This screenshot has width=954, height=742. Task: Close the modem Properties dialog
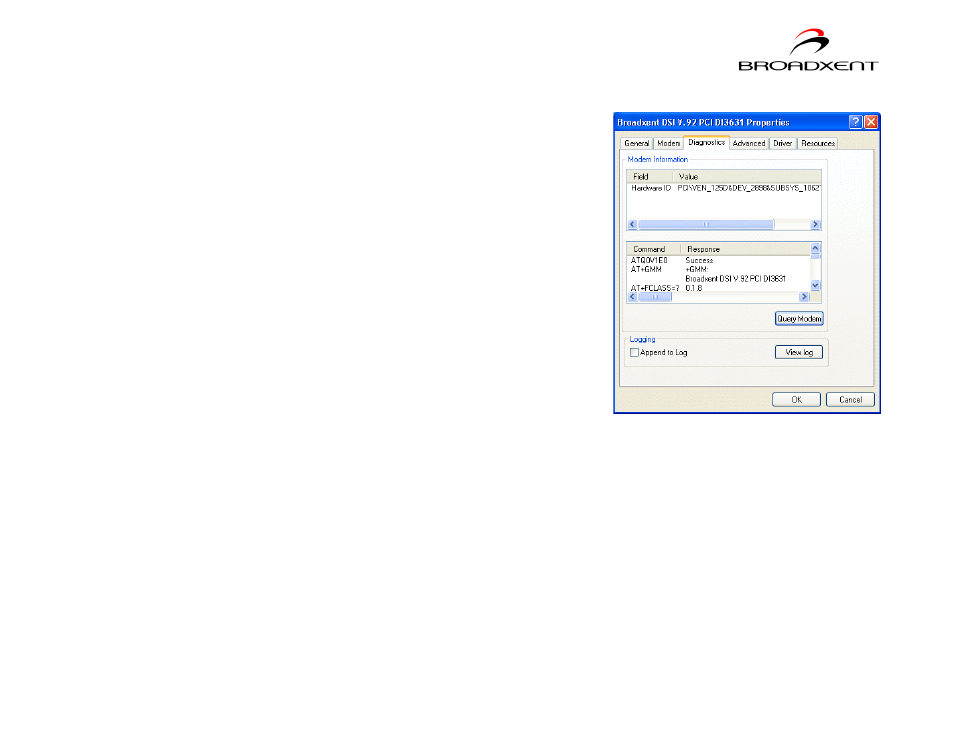(x=871, y=122)
